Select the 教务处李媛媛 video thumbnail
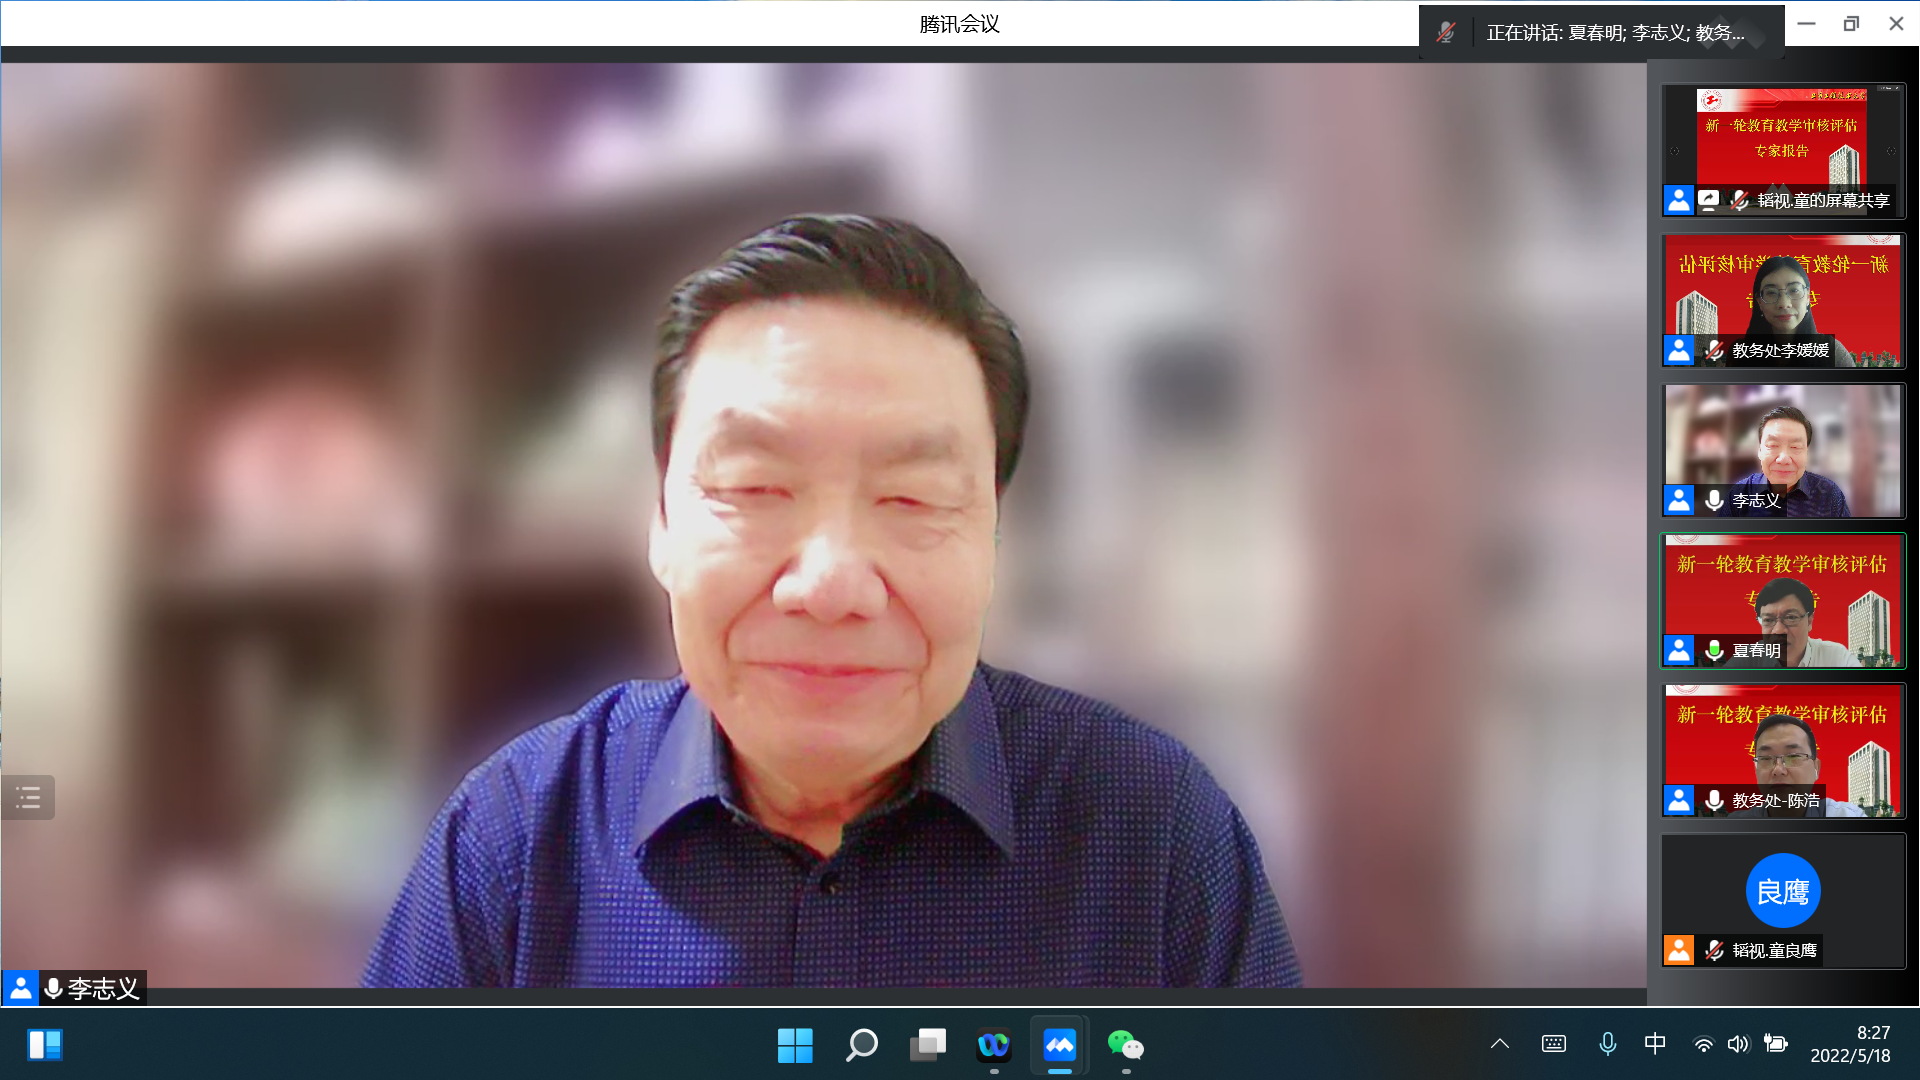 pyautogui.click(x=1782, y=300)
